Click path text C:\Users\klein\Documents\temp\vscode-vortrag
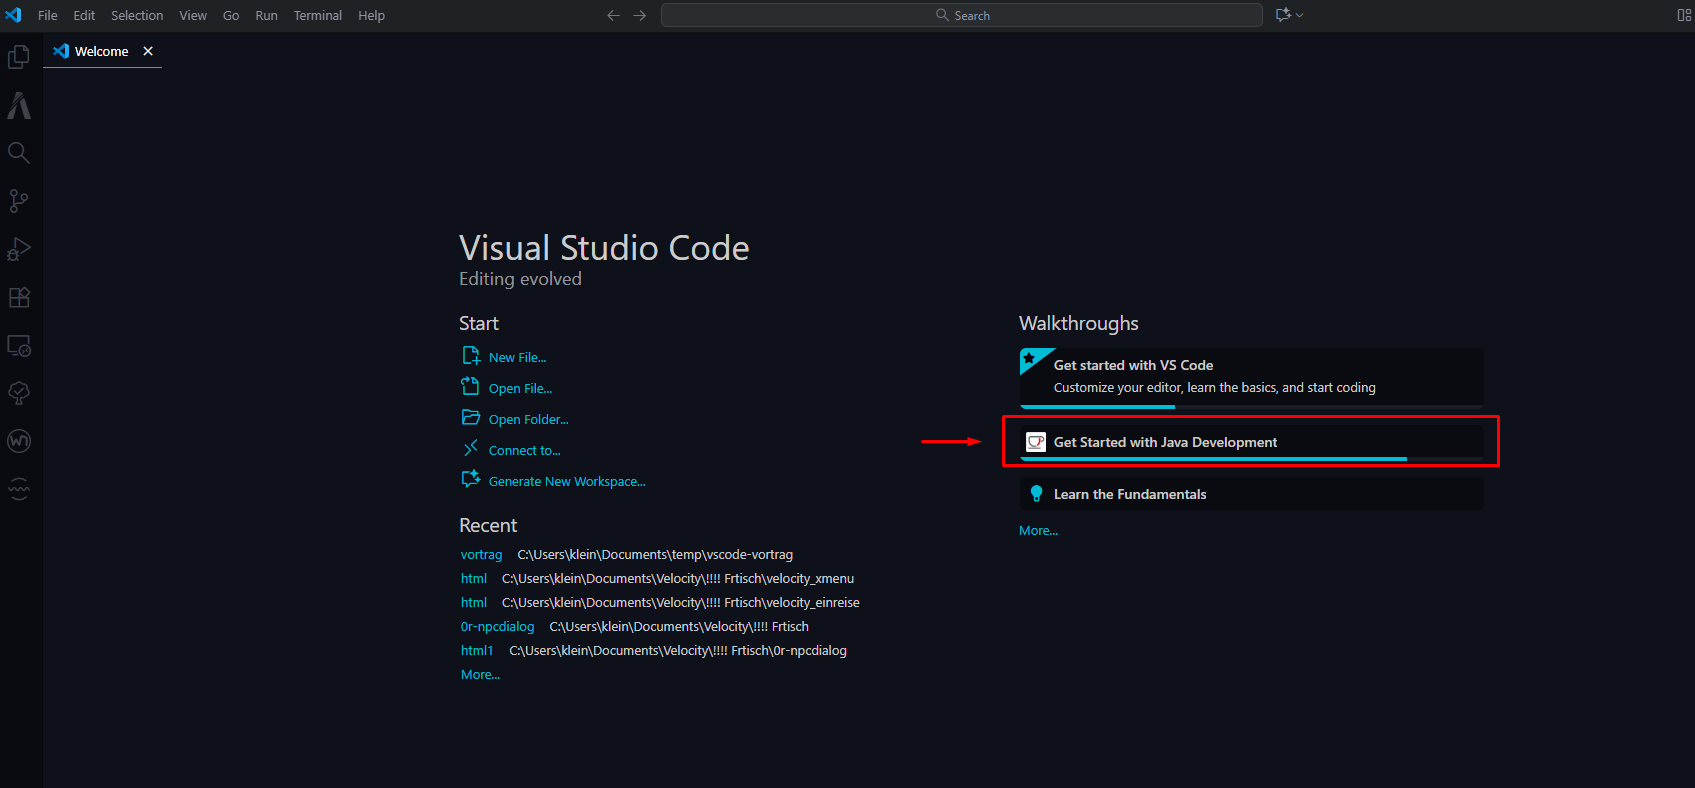Screen dimensions: 1695x788 pos(655,554)
